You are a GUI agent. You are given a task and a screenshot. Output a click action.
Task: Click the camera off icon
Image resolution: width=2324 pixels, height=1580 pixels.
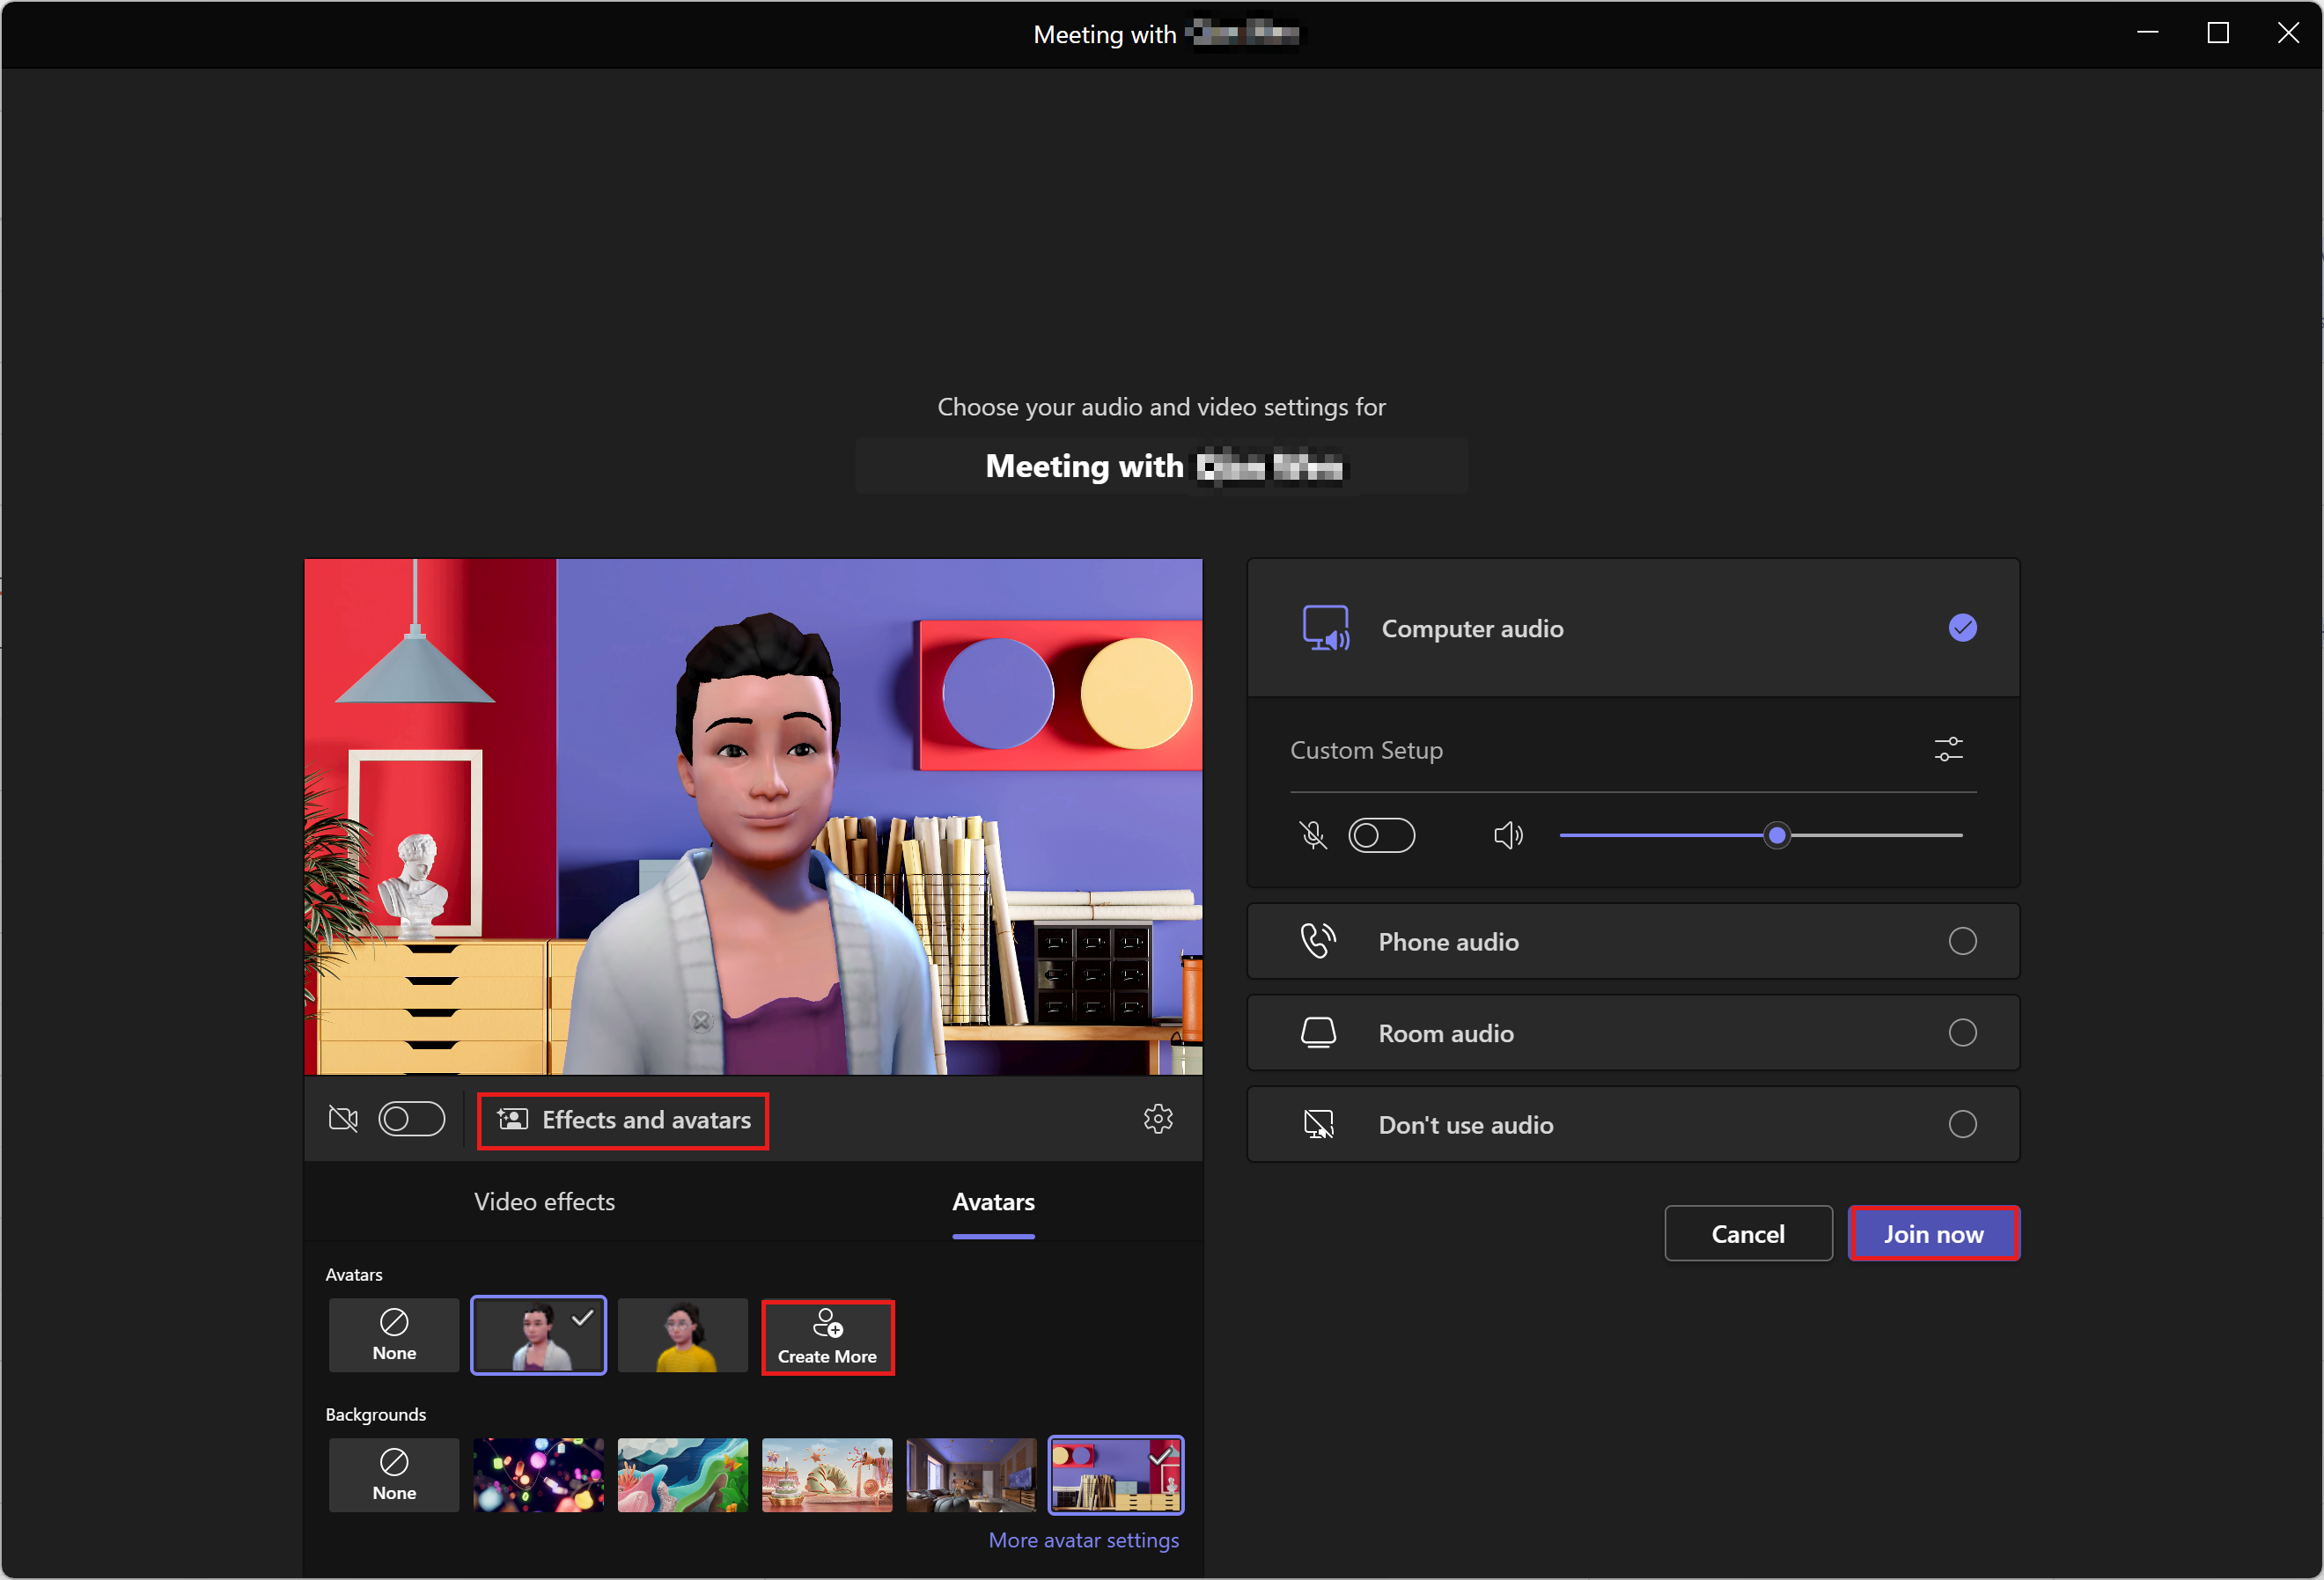point(344,1120)
